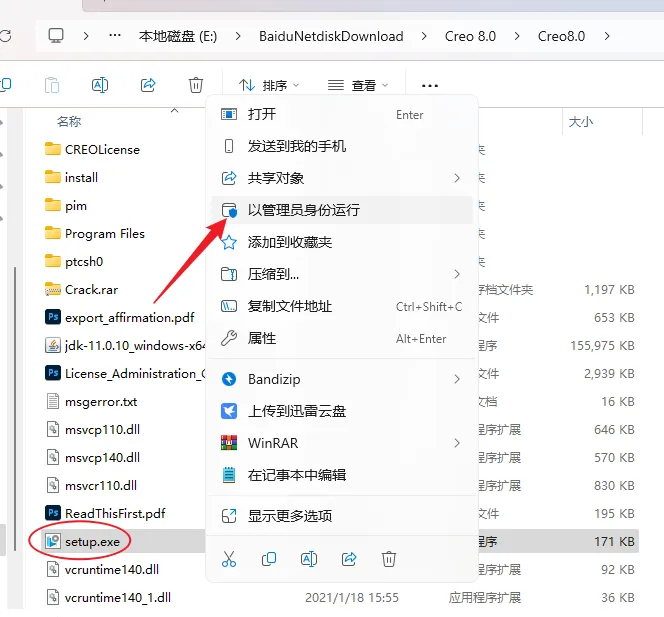664x617 pixels.
Task: Select the install folder
Action: point(81,178)
